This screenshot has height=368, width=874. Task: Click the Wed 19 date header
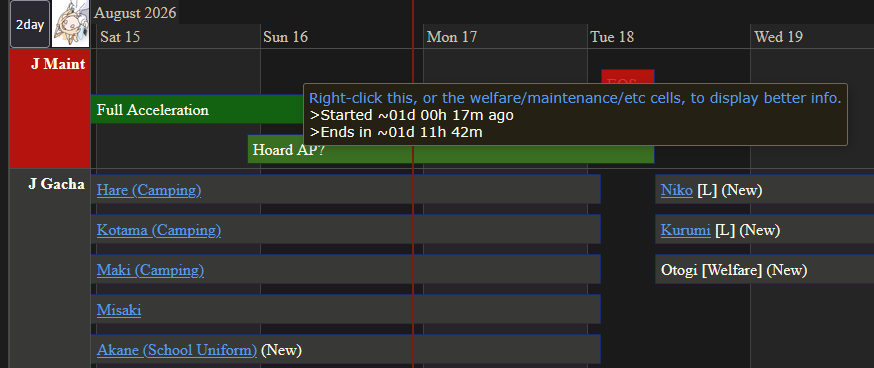point(778,37)
